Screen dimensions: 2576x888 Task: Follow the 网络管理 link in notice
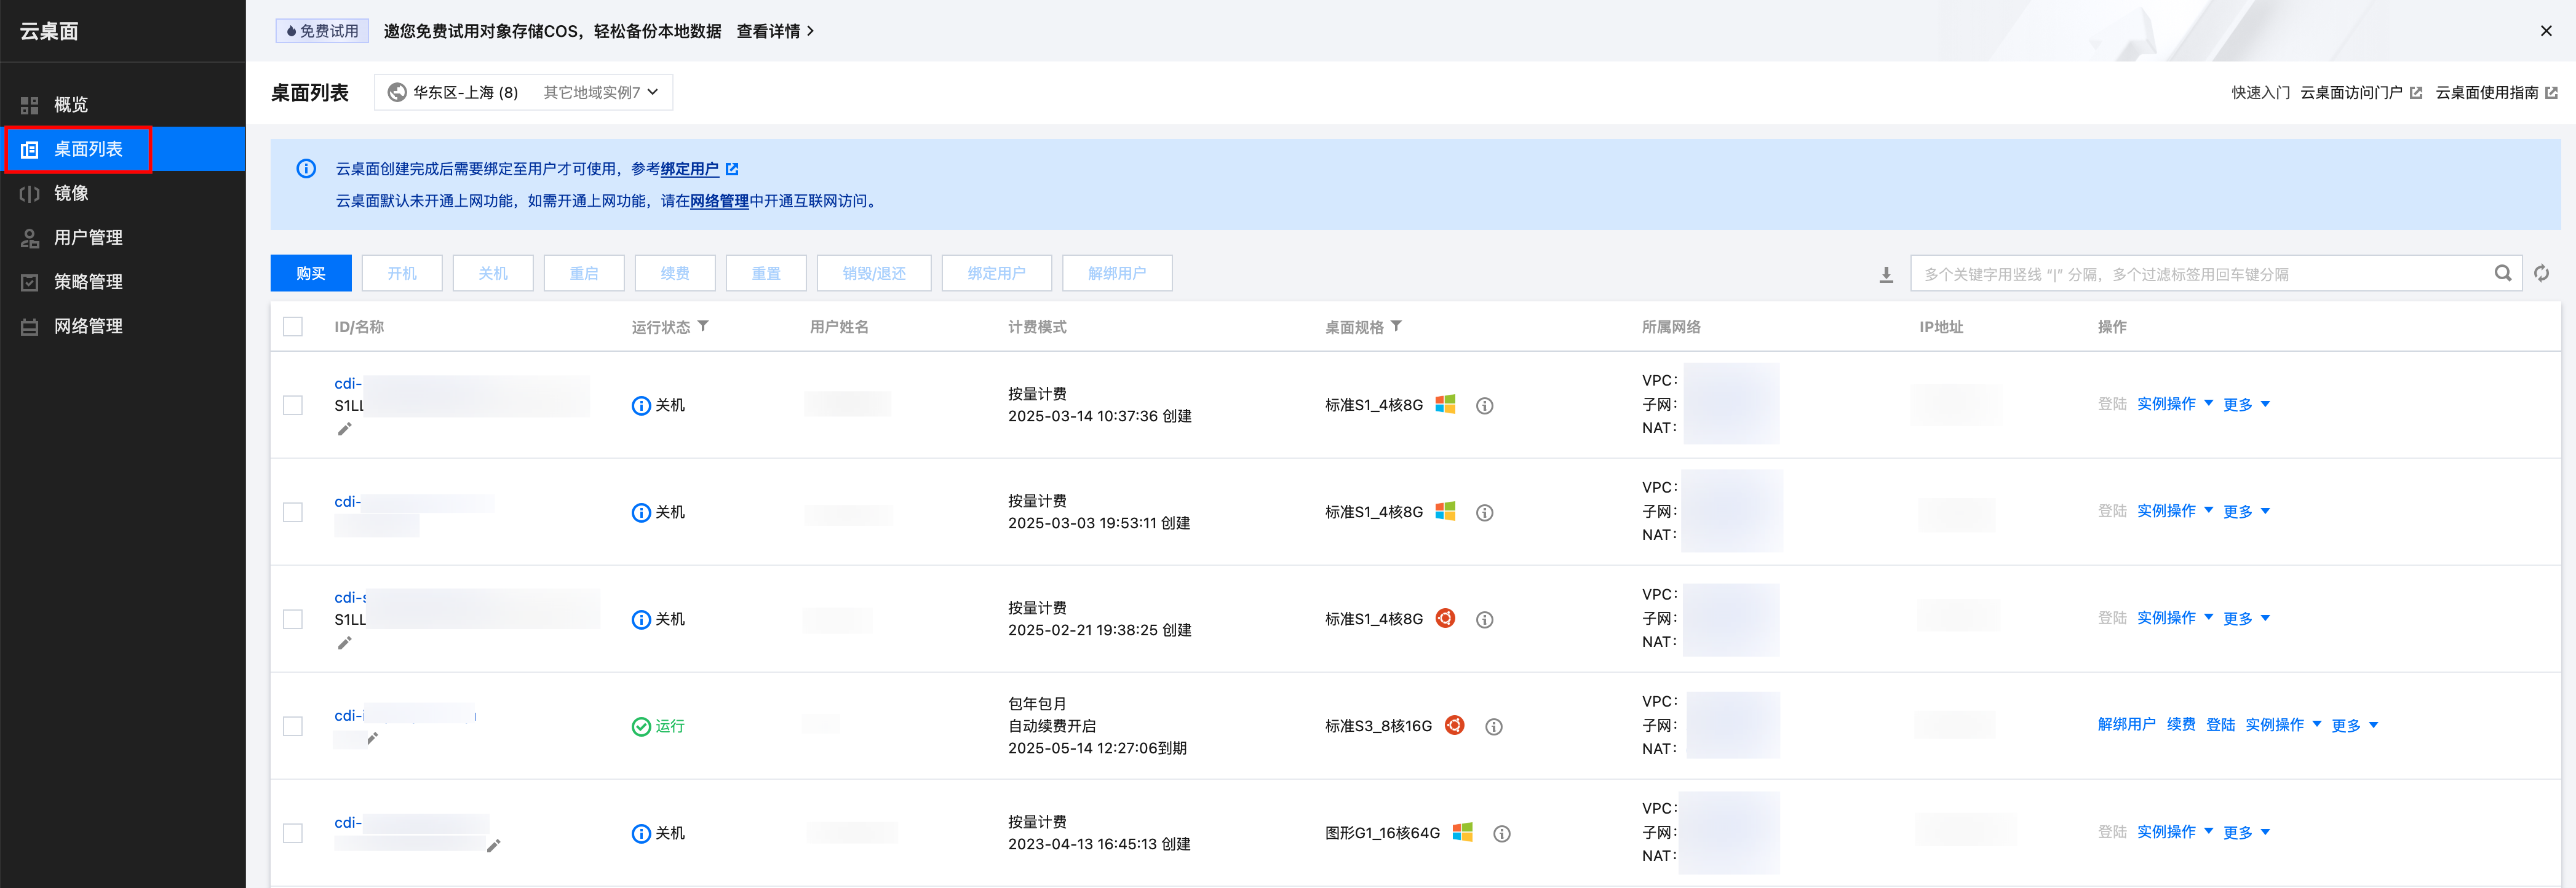pyautogui.click(x=719, y=201)
